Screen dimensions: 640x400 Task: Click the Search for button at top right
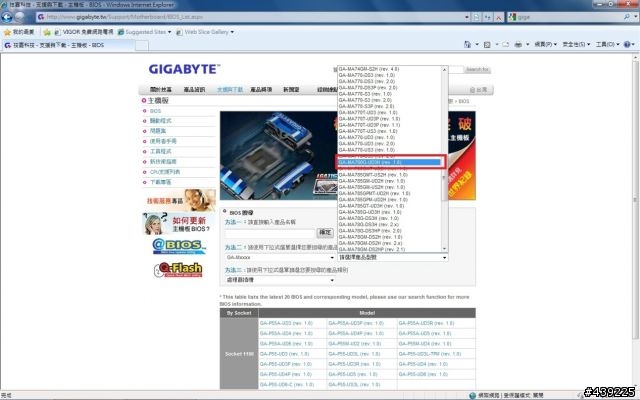(477, 69)
